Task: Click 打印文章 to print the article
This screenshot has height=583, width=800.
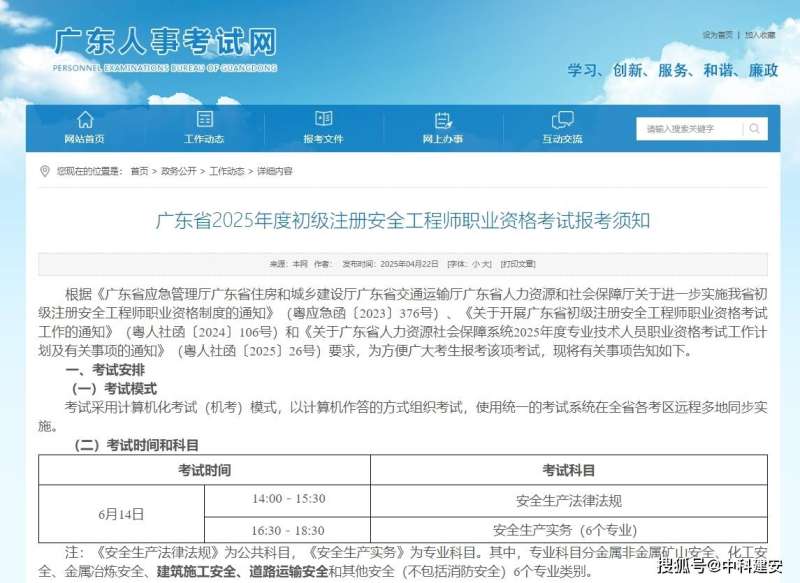Action: (x=519, y=263)
